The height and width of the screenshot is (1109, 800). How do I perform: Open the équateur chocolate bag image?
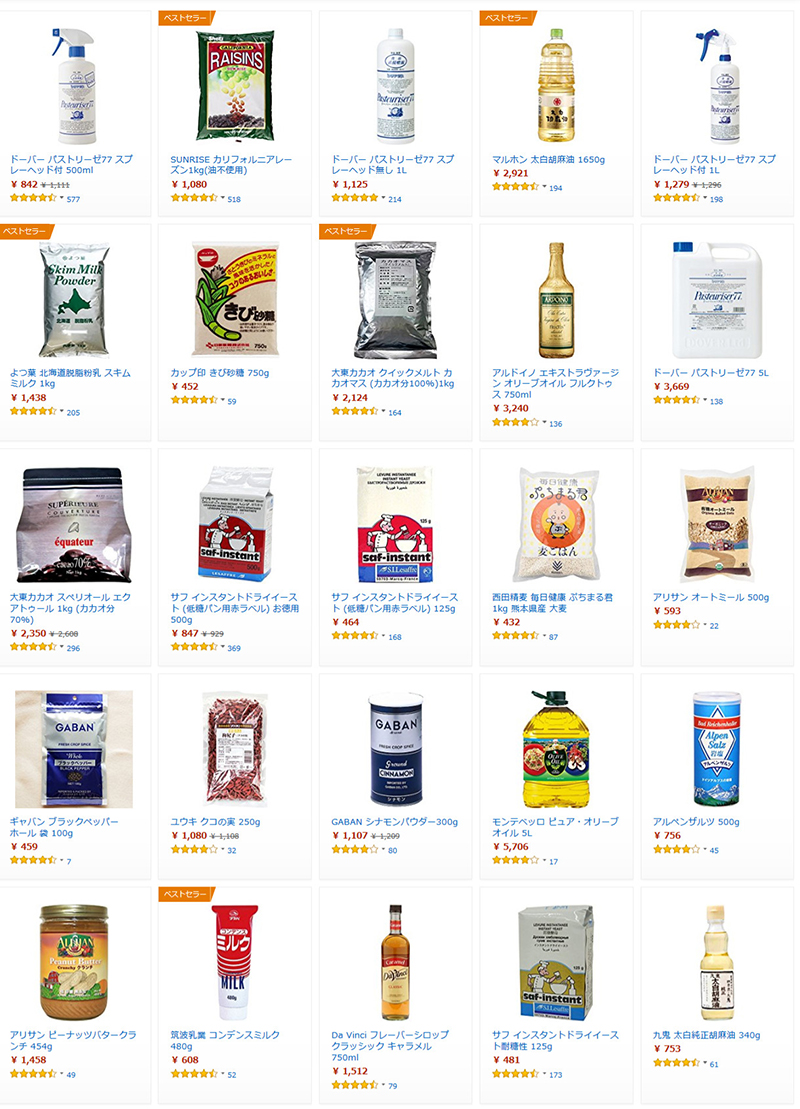pos(74,524)
